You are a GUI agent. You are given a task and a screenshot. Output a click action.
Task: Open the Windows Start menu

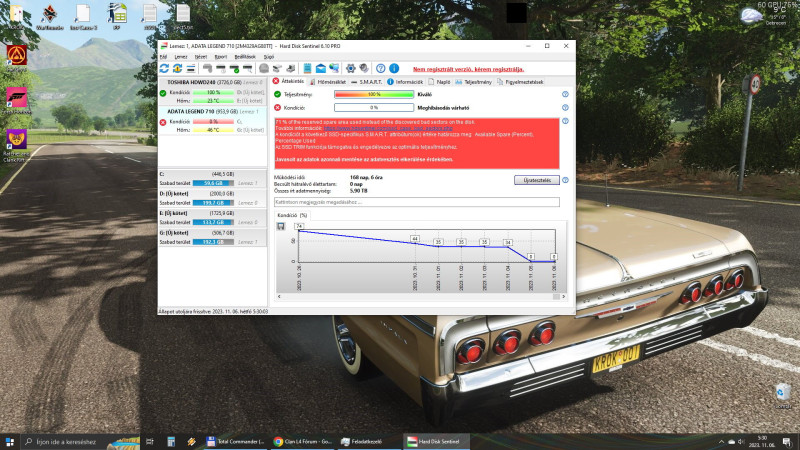click(x=10, y=442)
